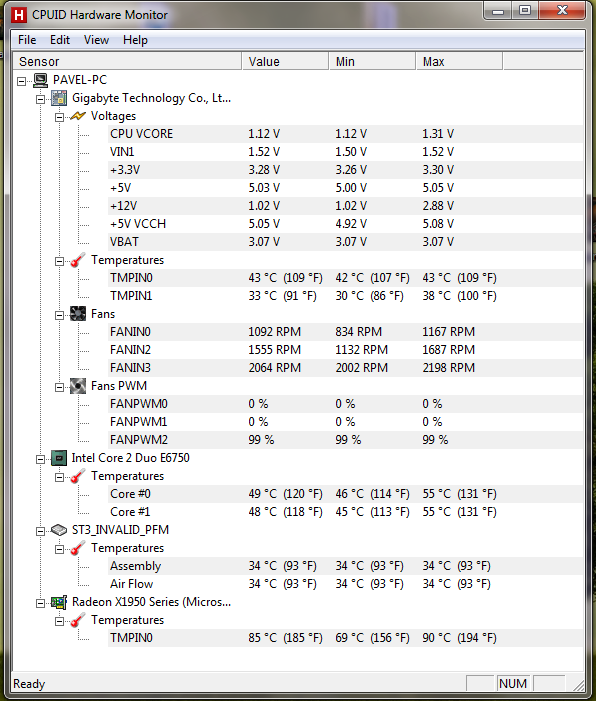The height and width of the screenshot is (701, 596).
Task: Click the HWMonitor red H title icon
Action: [19, 15]
